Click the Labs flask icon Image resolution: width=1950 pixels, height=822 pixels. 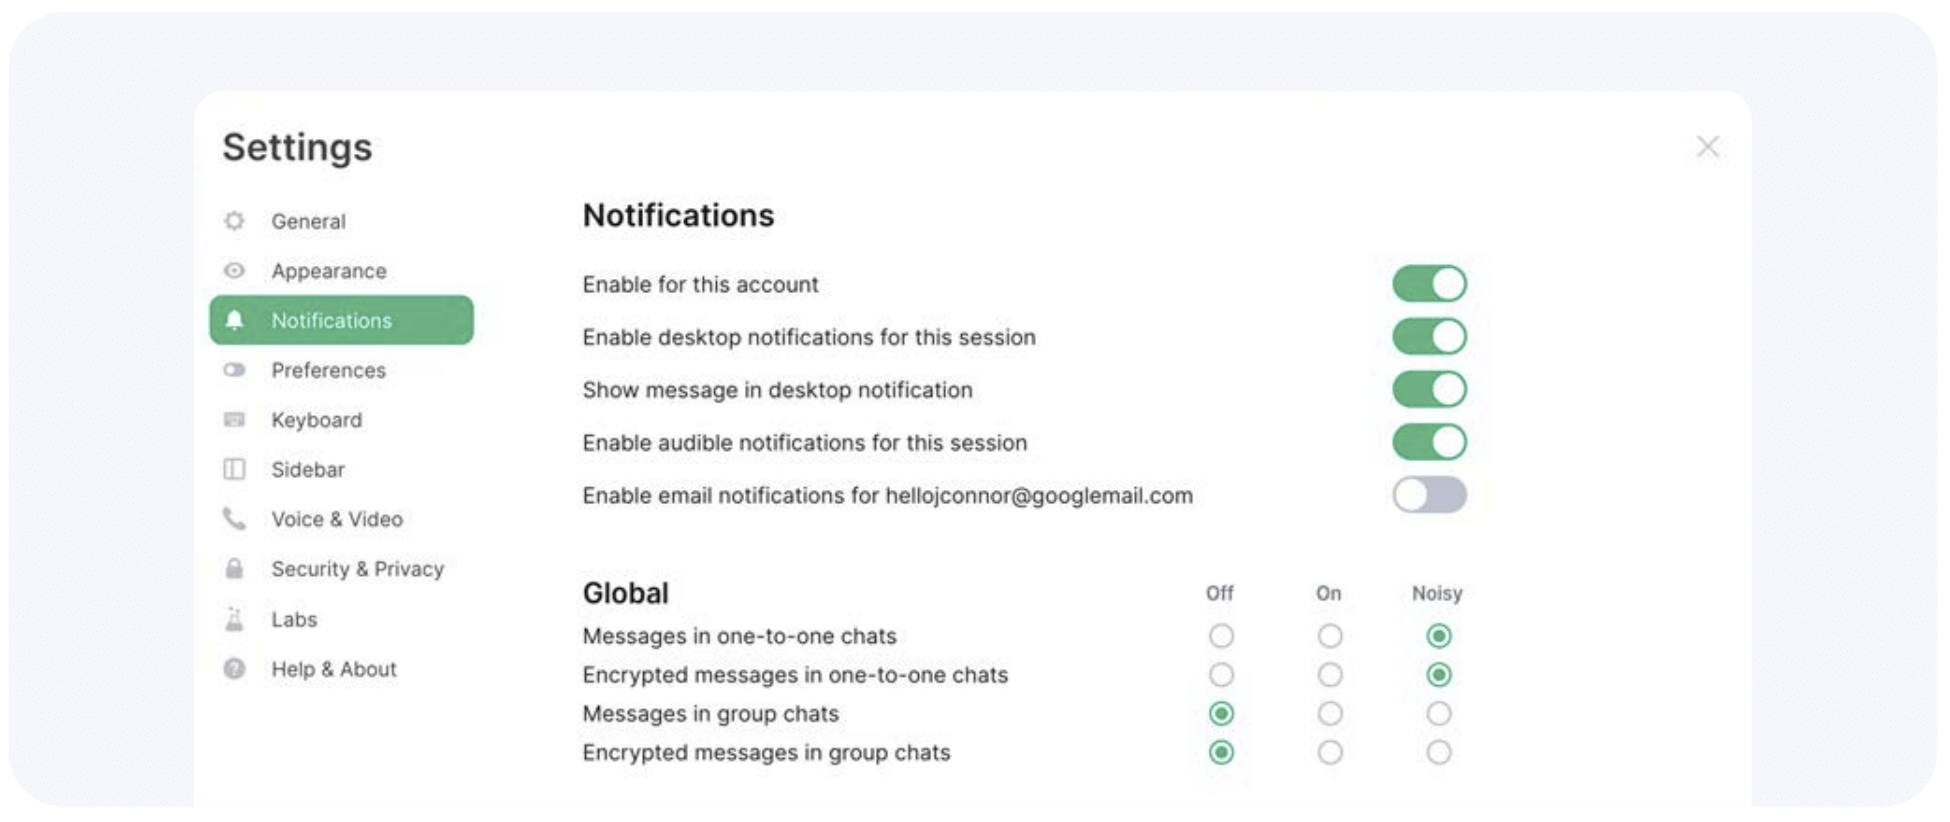(x=234, y=619)
